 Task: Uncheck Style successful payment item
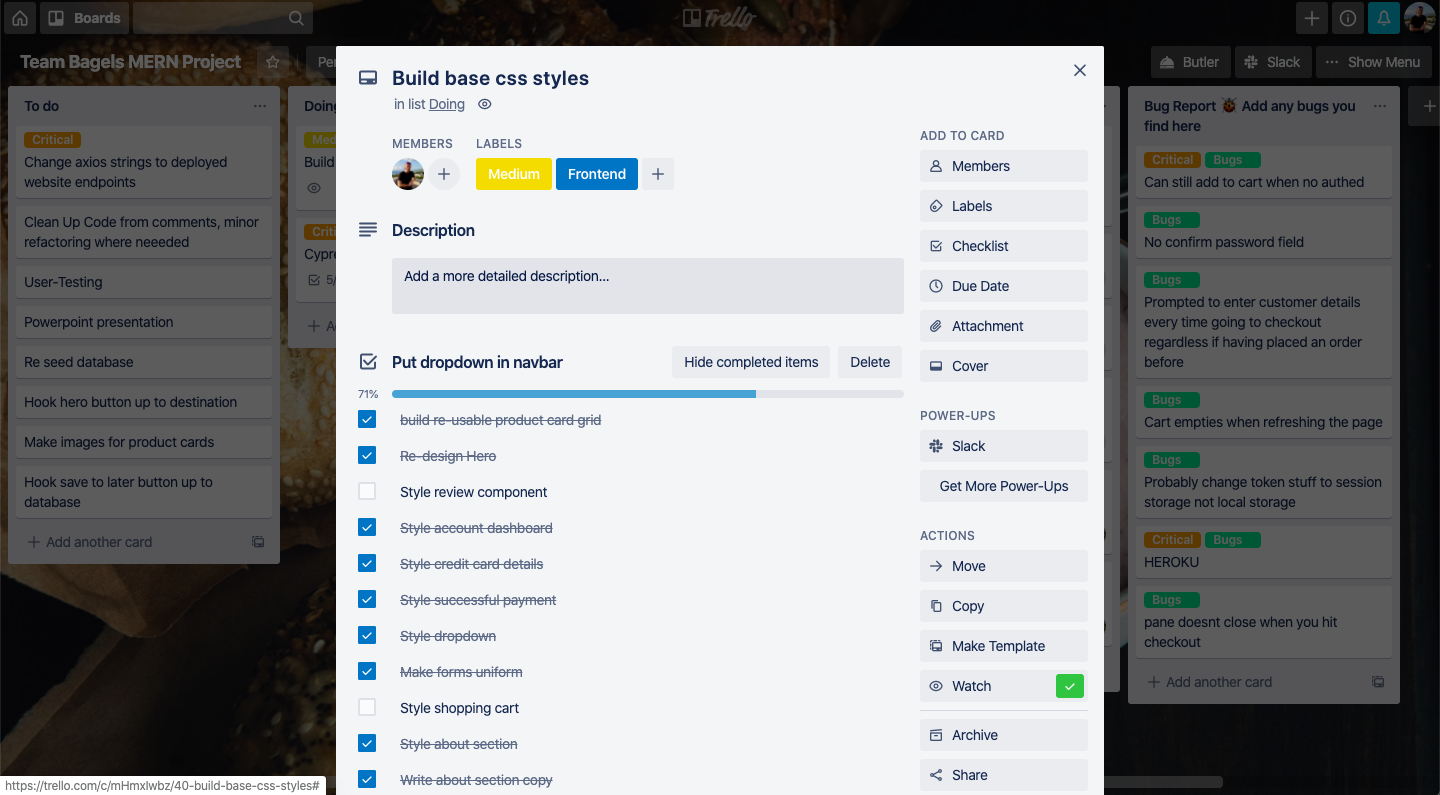coord(367,599)
